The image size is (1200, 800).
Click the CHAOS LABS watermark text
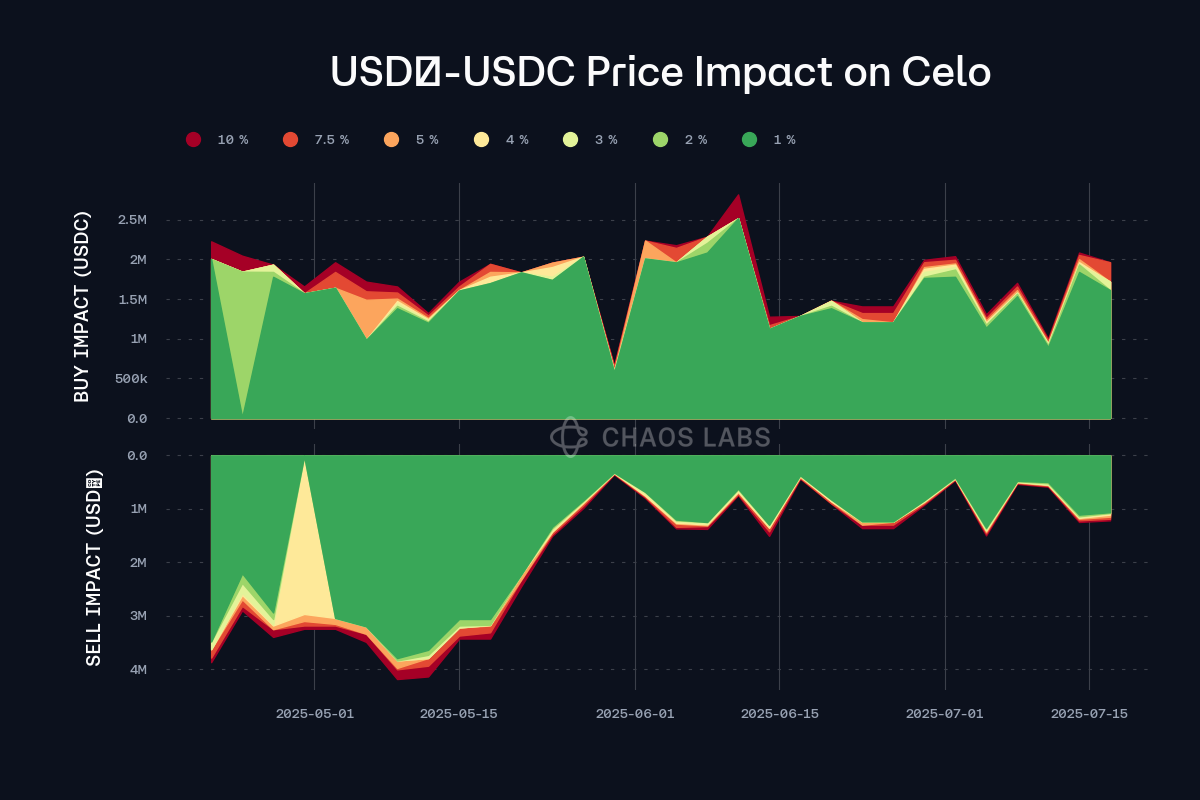click(686, 437)
